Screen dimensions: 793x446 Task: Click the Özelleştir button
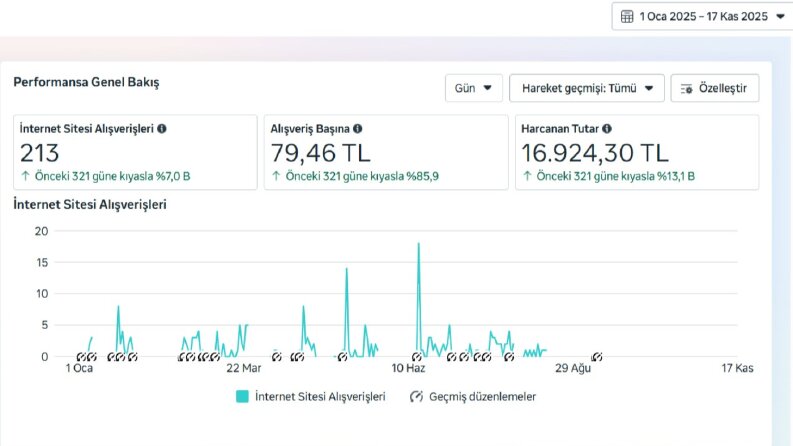715,88
